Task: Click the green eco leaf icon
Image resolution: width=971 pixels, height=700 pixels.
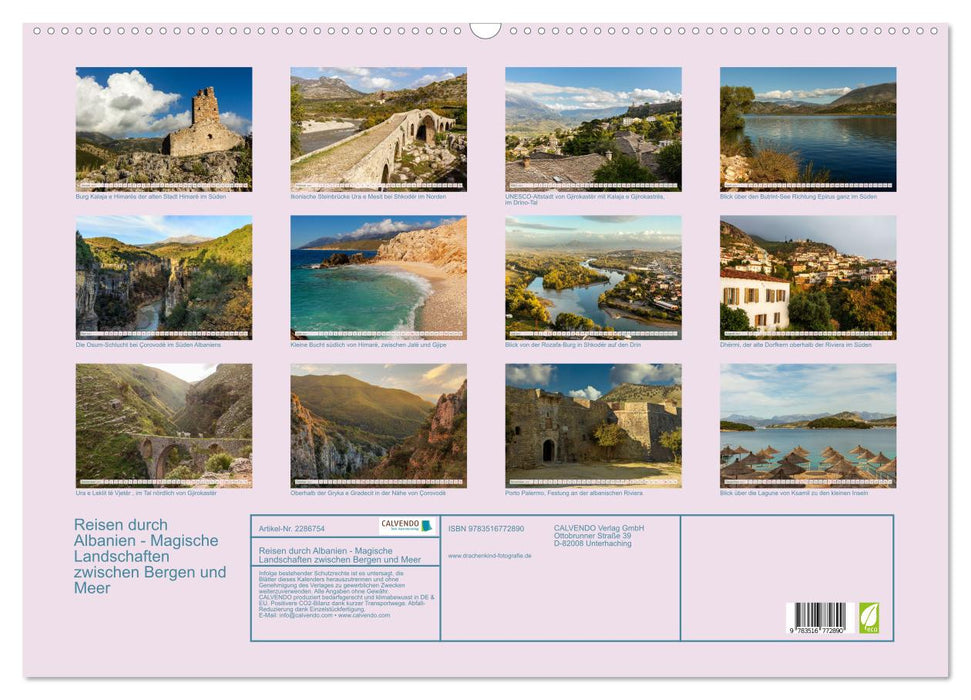Action: point(868,618)
